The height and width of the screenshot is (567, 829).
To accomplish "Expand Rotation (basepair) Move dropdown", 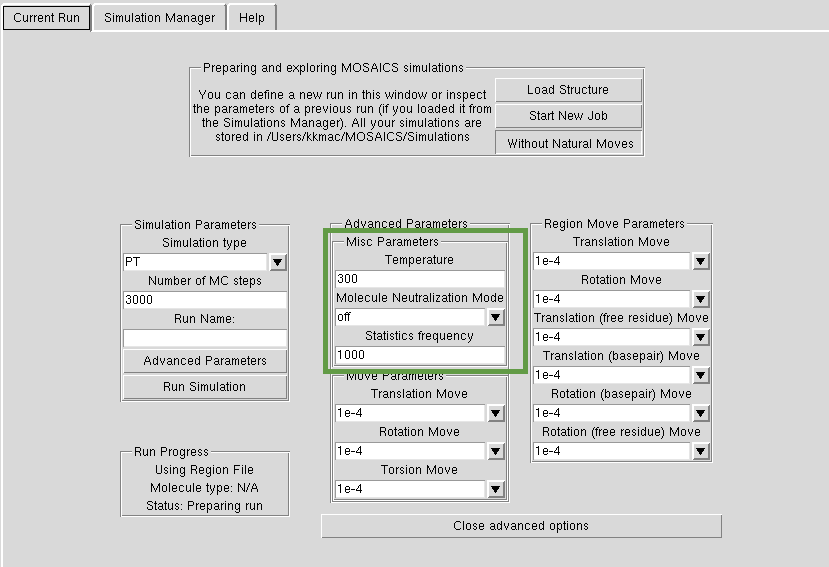I will (701, 413).
